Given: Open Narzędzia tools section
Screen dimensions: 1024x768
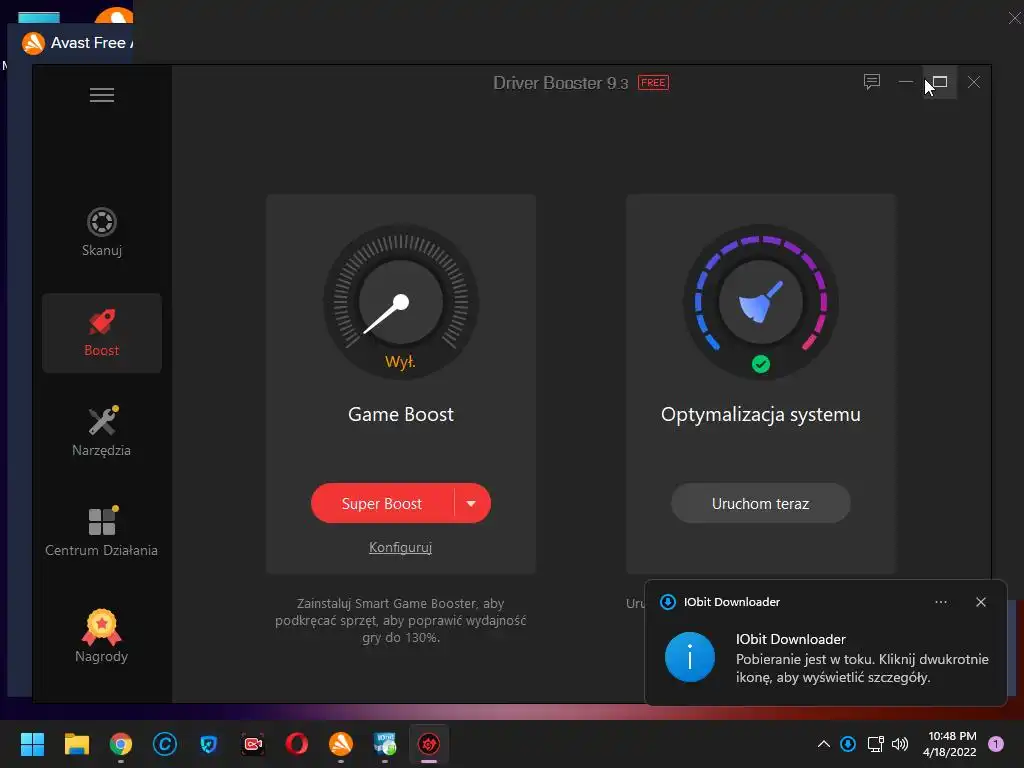Looking at the screenshot, I should (x=102, y=432).
